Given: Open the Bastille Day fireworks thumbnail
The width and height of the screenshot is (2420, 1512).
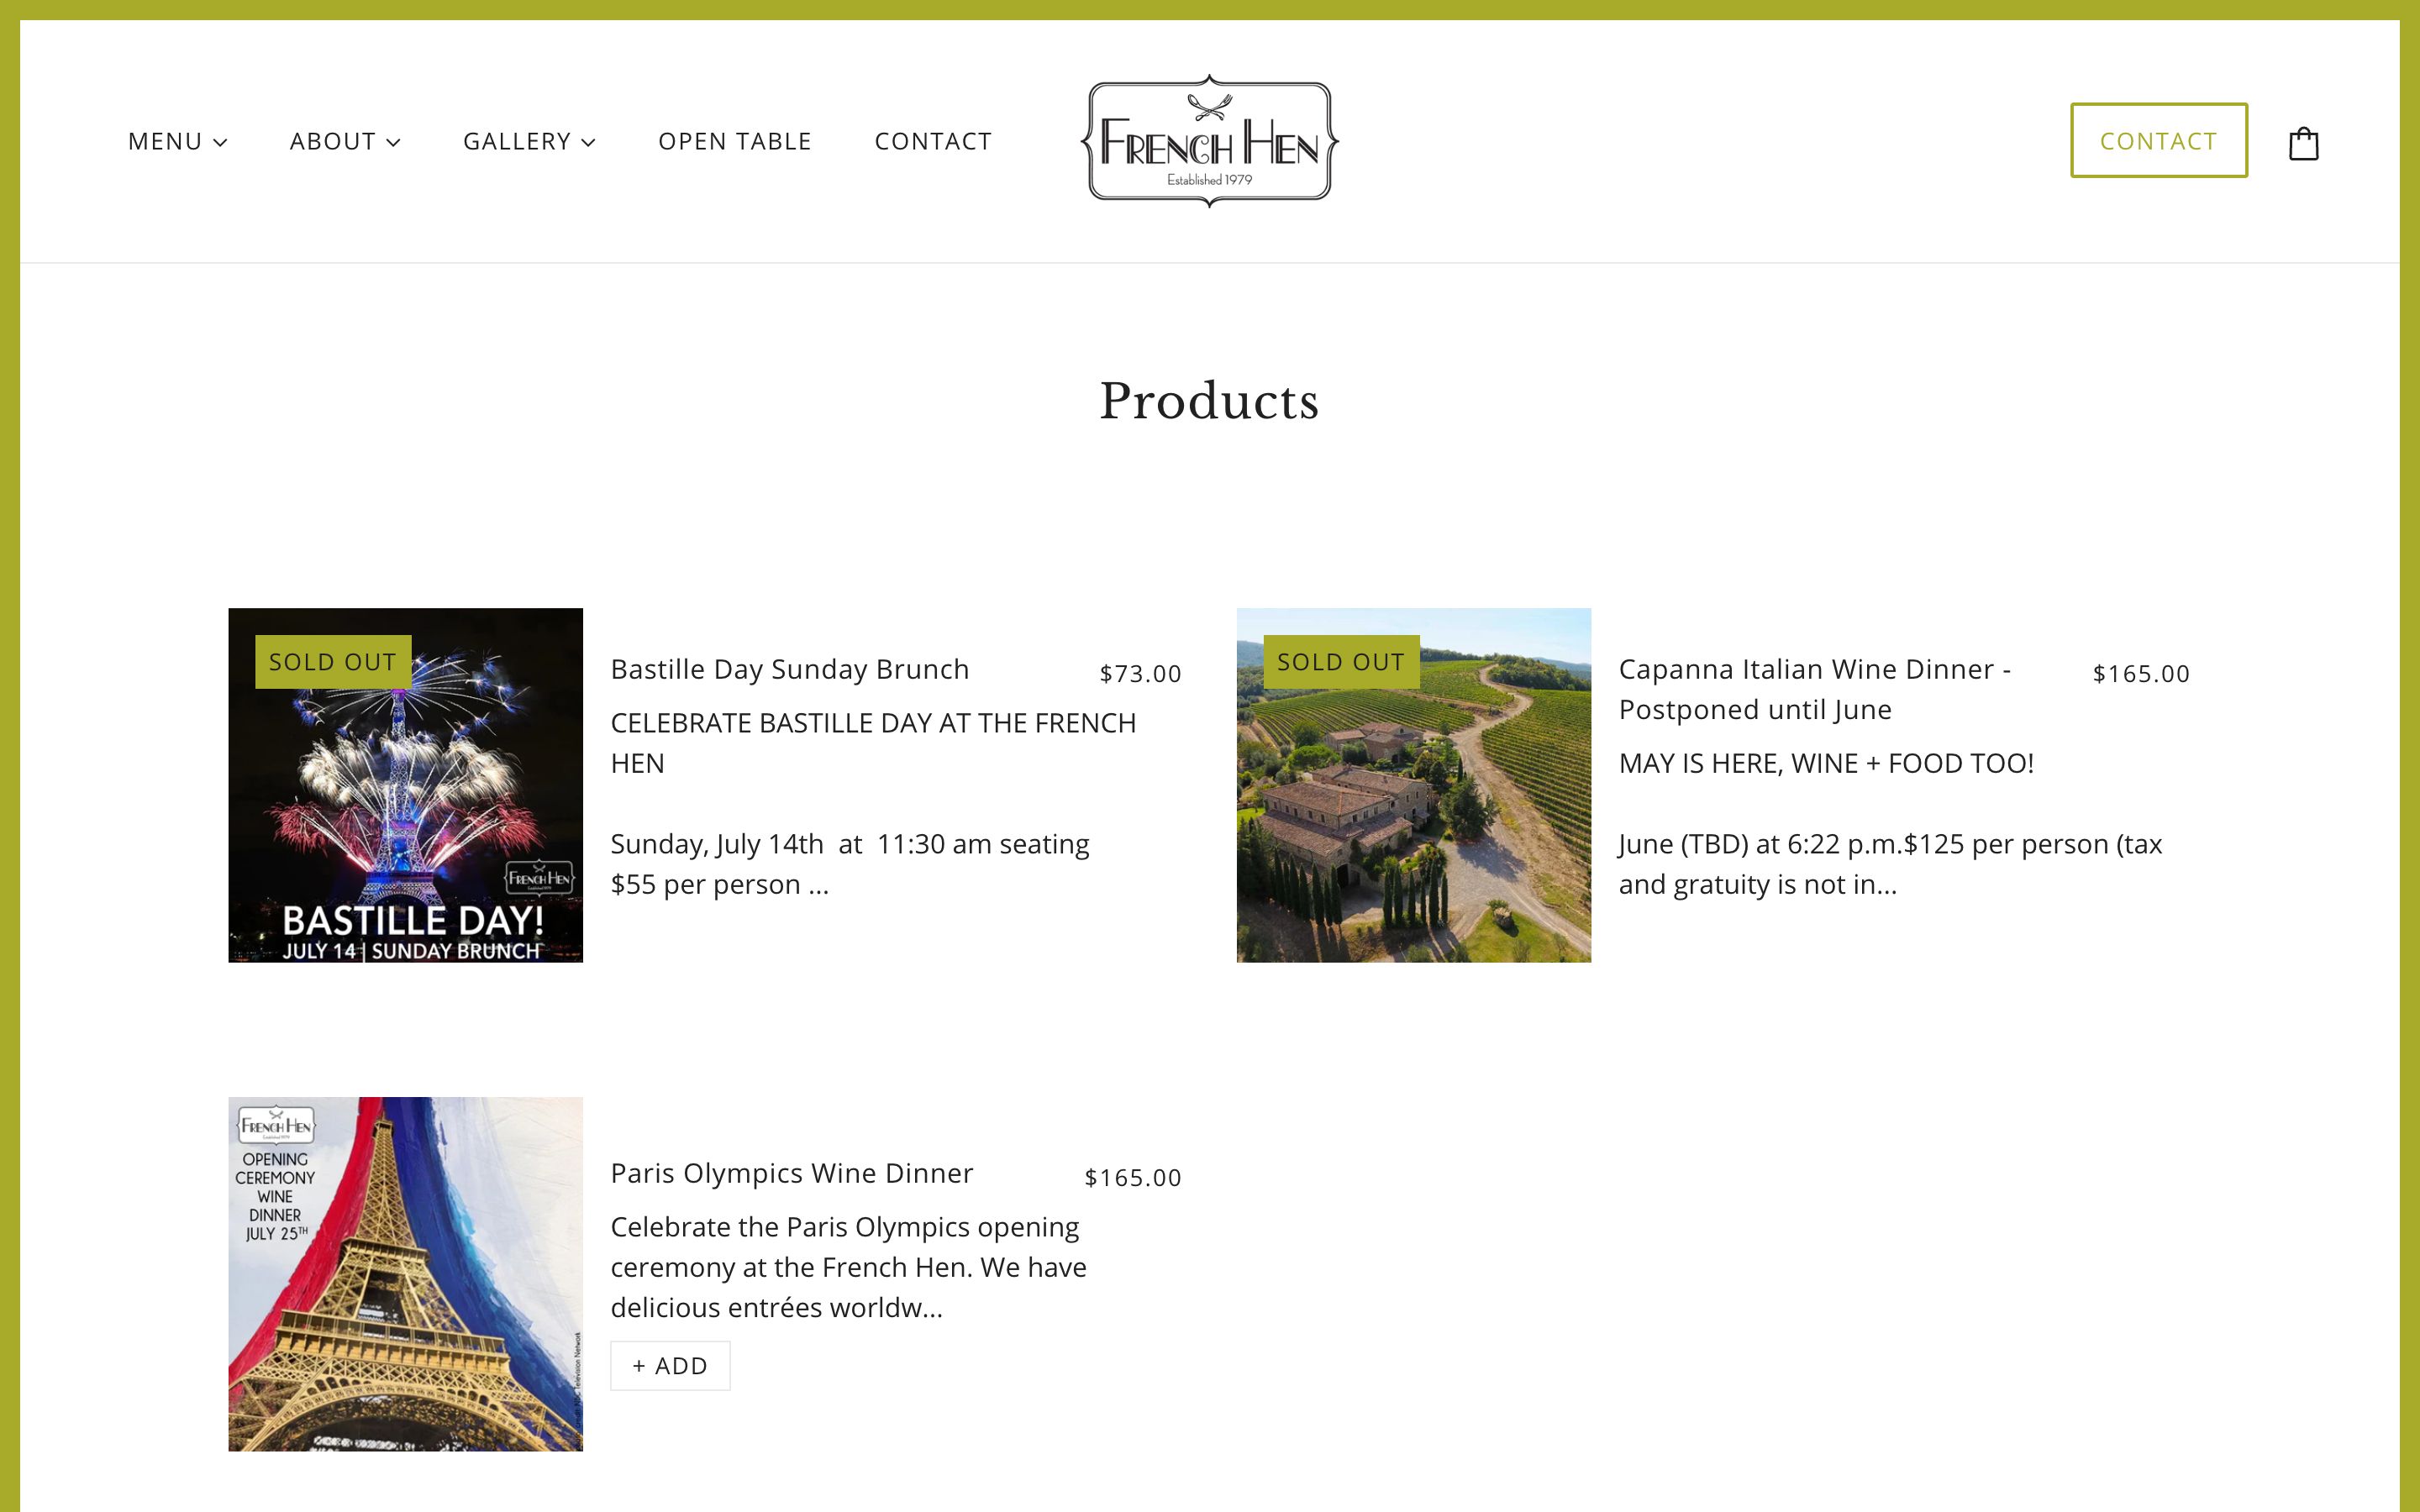Looking at the screenshot, I should click(405, 785).
